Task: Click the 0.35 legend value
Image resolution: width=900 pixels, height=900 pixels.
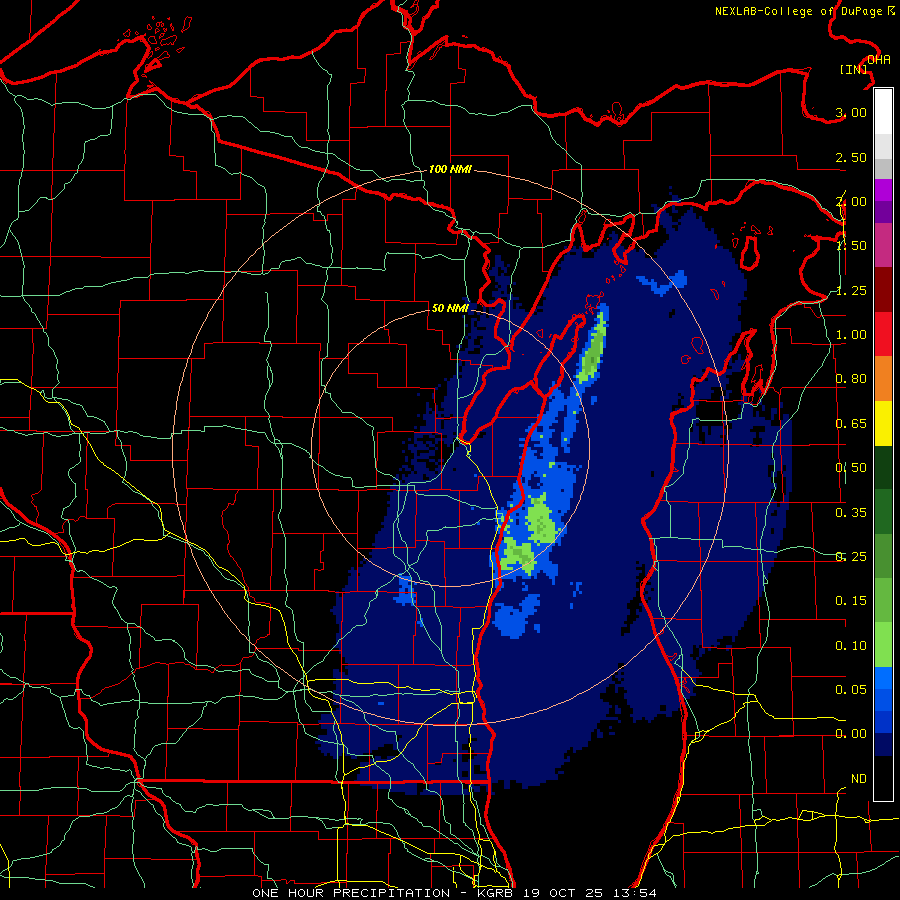Action: tap(851, 513)
